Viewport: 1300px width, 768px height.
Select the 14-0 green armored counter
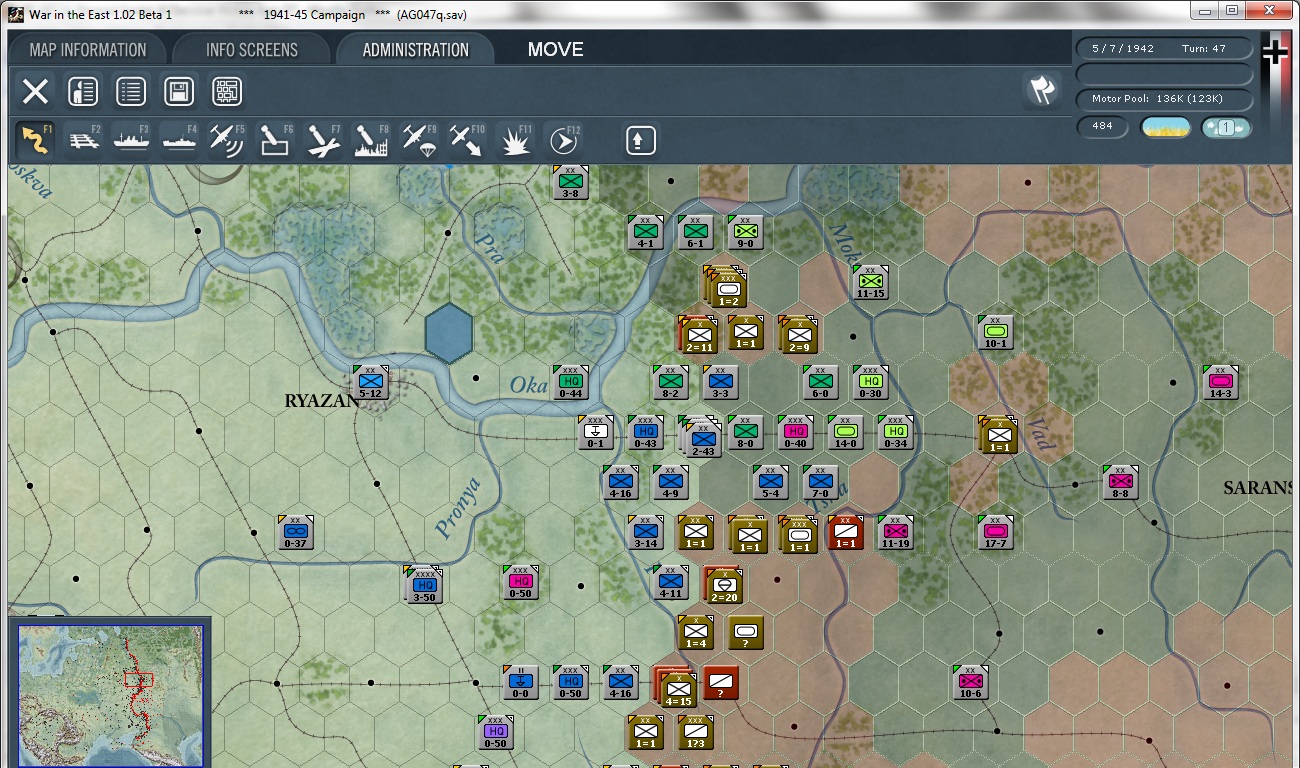(846, 432)
